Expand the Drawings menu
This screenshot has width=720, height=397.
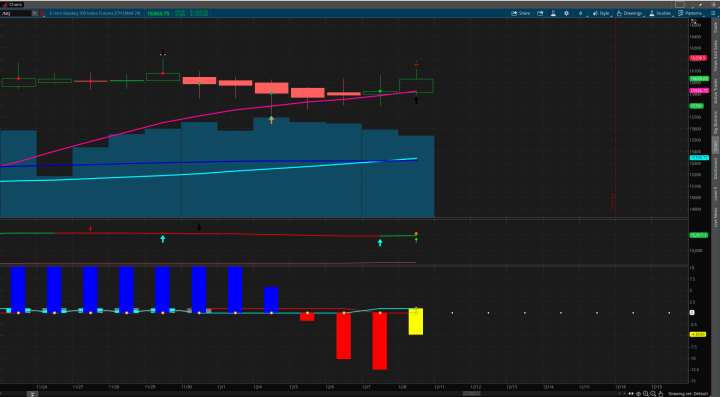tap(630, 13)
